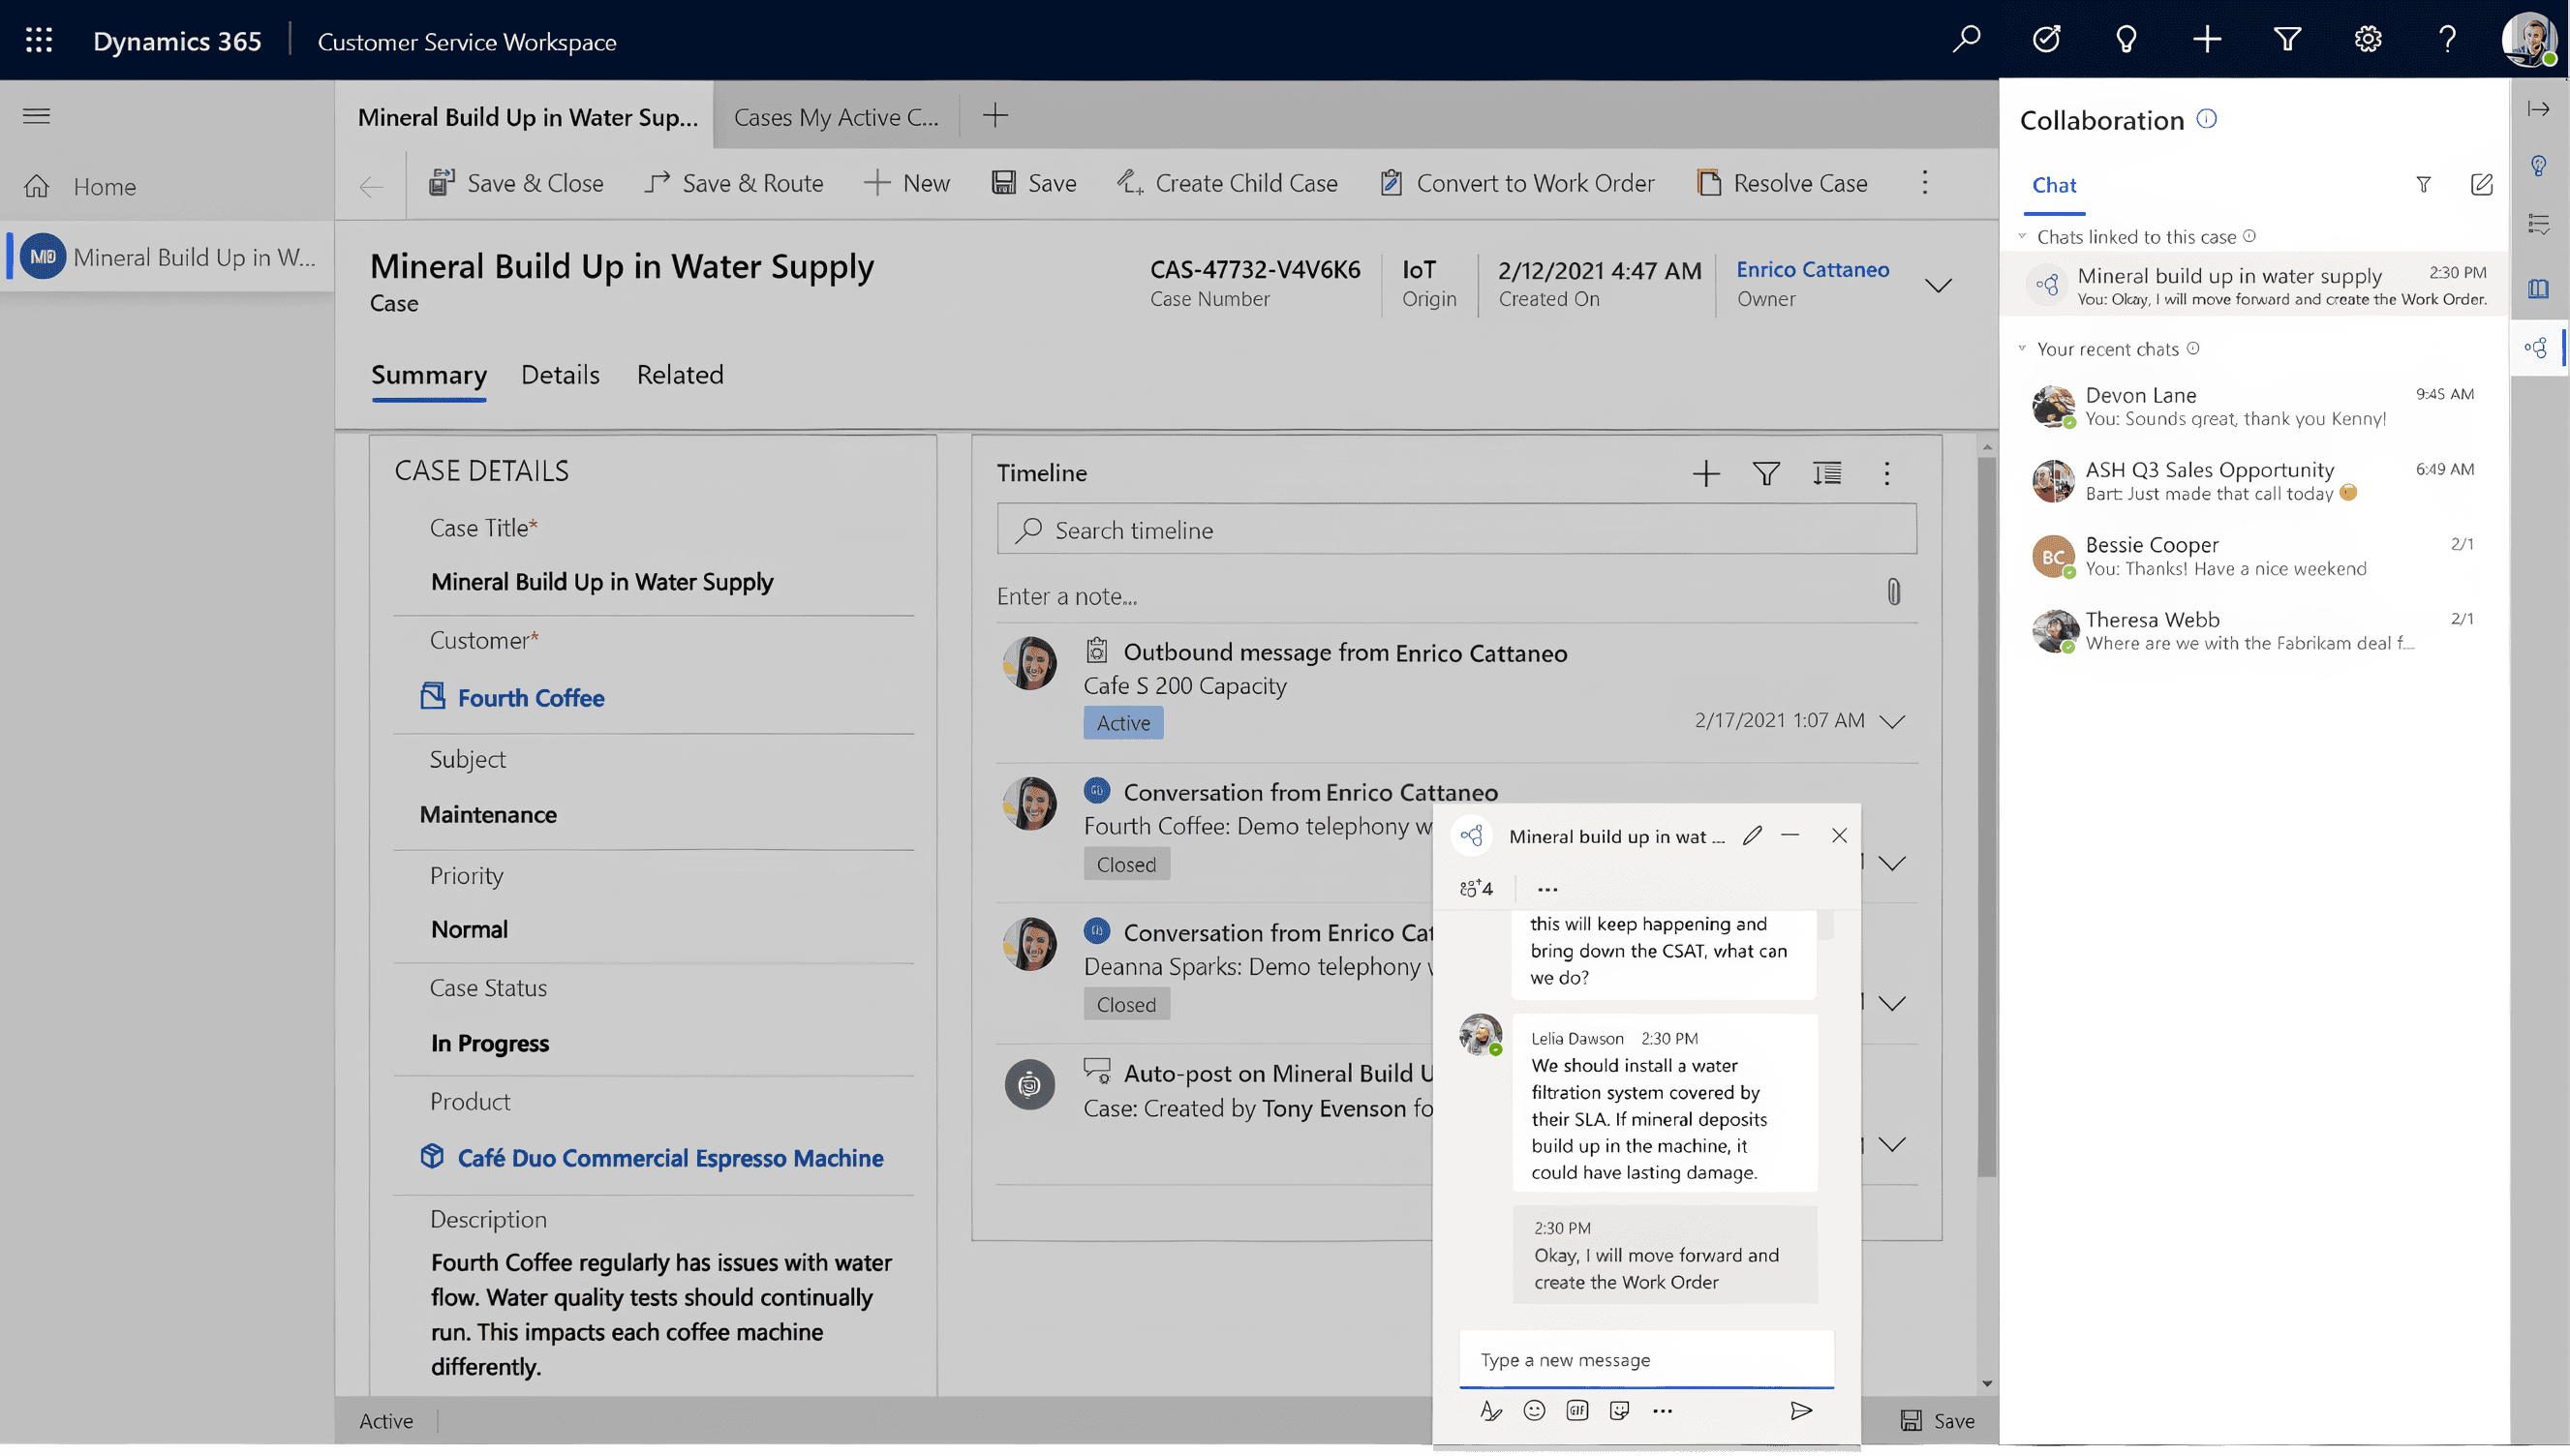Filter chats in Collaboration panel

(2423, 185)
